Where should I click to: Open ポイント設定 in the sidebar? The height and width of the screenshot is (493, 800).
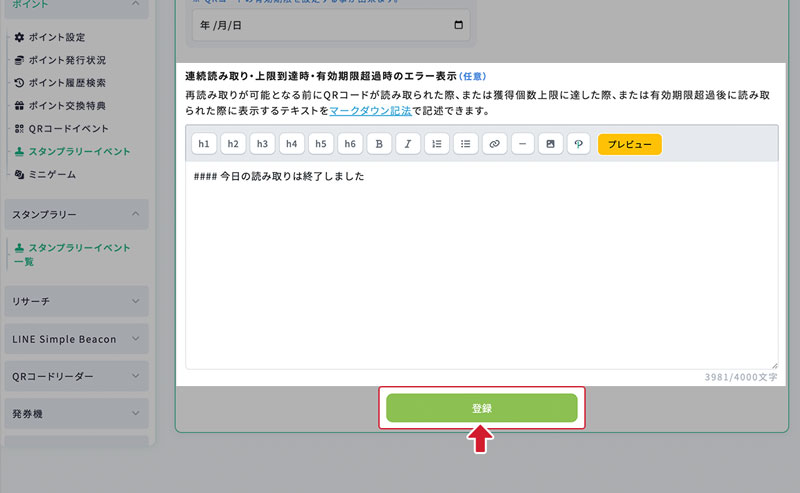tap(56, 37)
